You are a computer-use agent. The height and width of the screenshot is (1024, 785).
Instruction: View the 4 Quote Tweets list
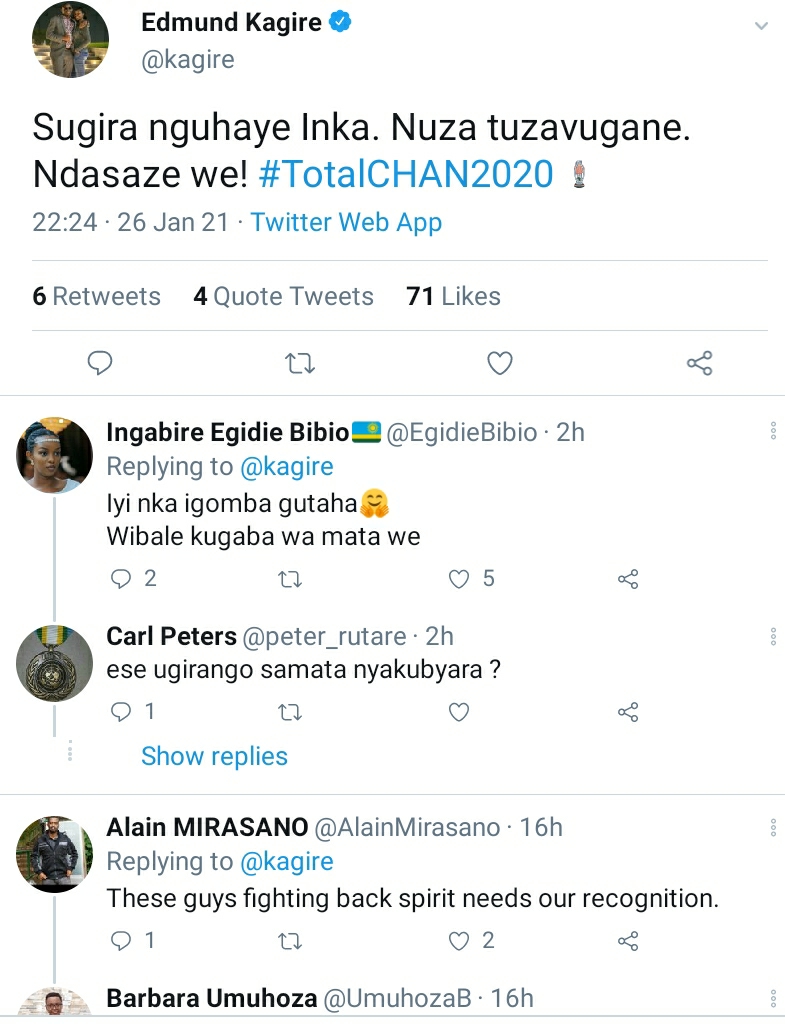pyautogui.click(x=283, y=296)
